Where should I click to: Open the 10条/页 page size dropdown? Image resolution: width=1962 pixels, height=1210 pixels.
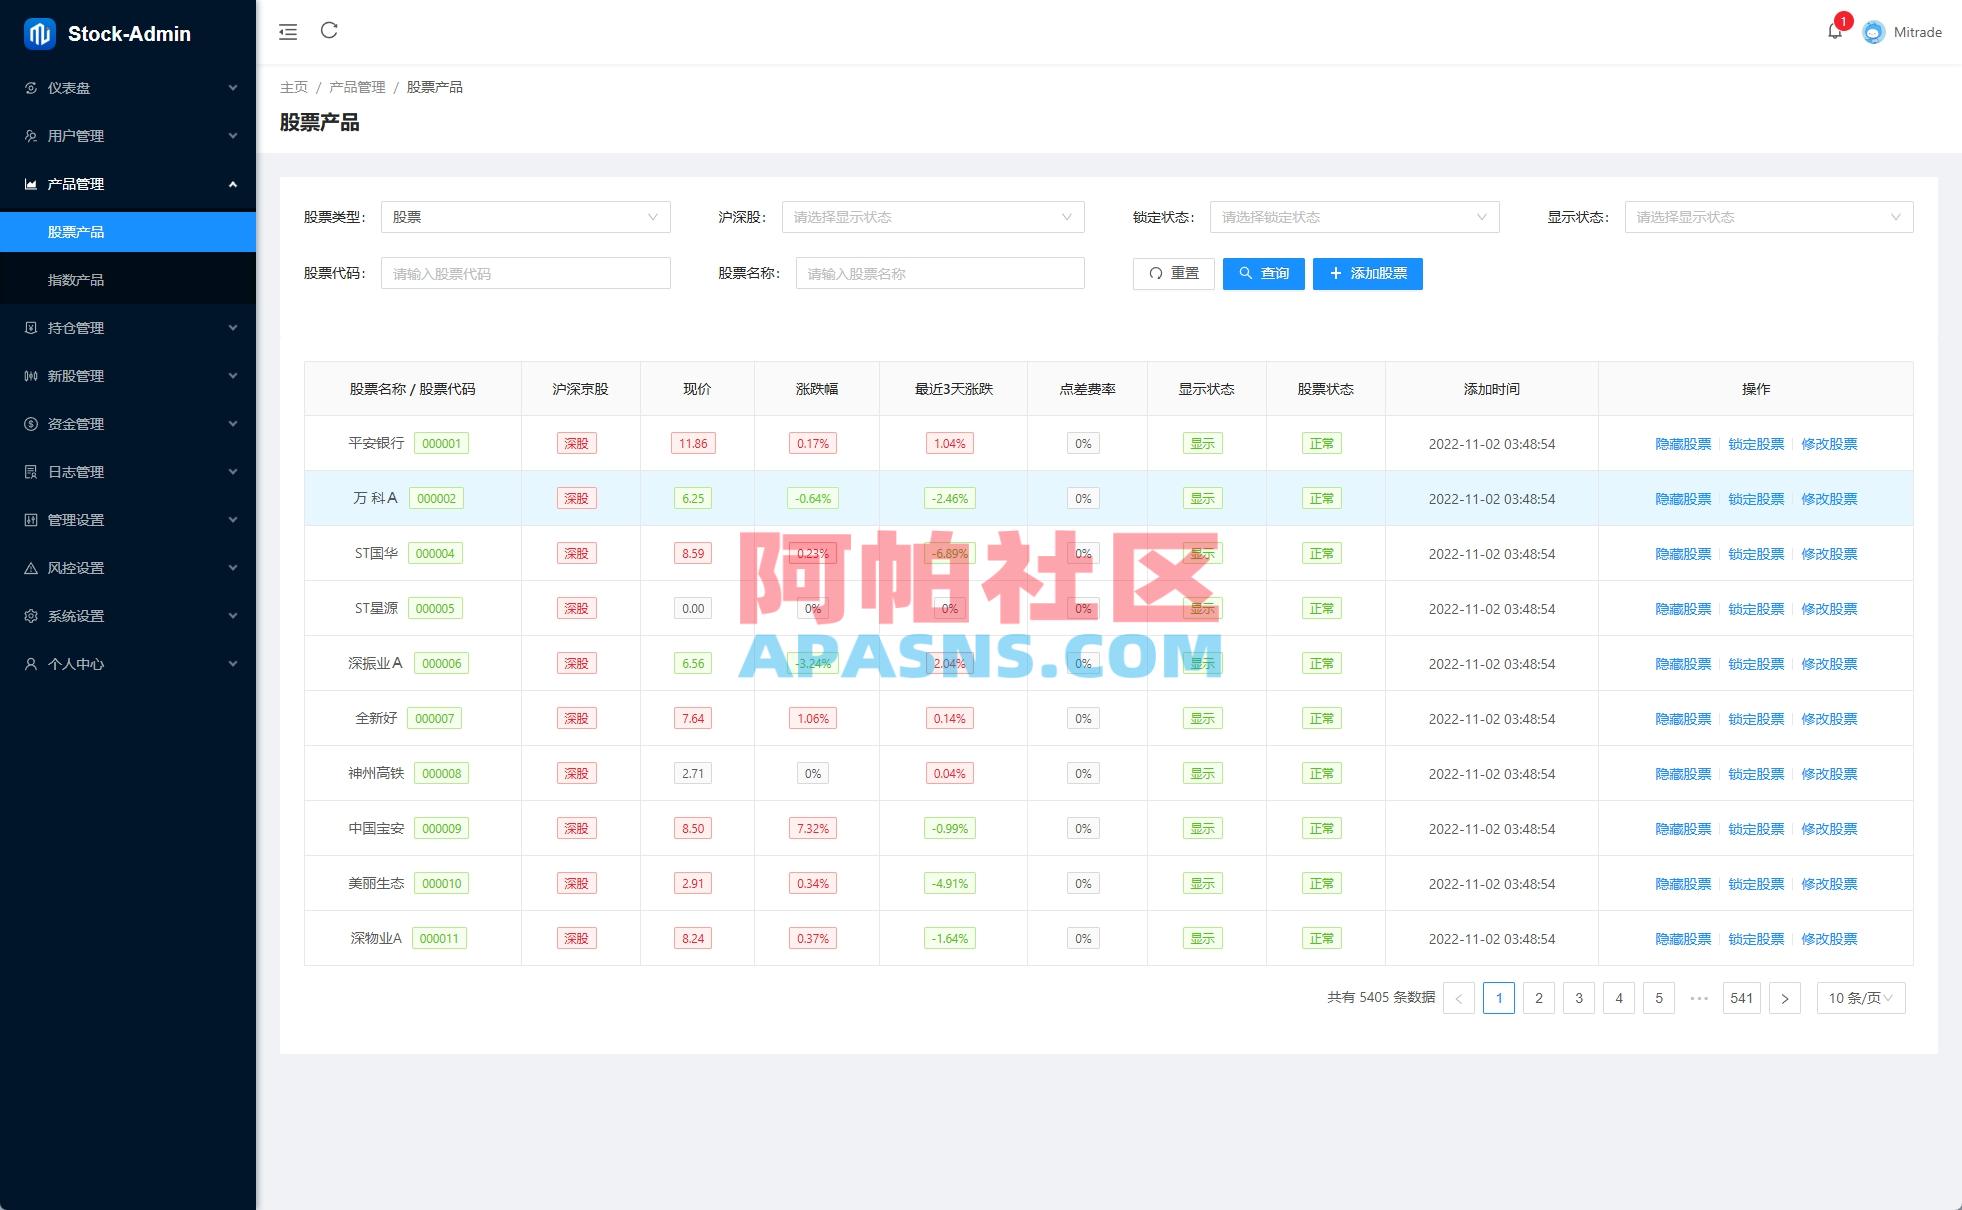click(x=1859, y=997)
